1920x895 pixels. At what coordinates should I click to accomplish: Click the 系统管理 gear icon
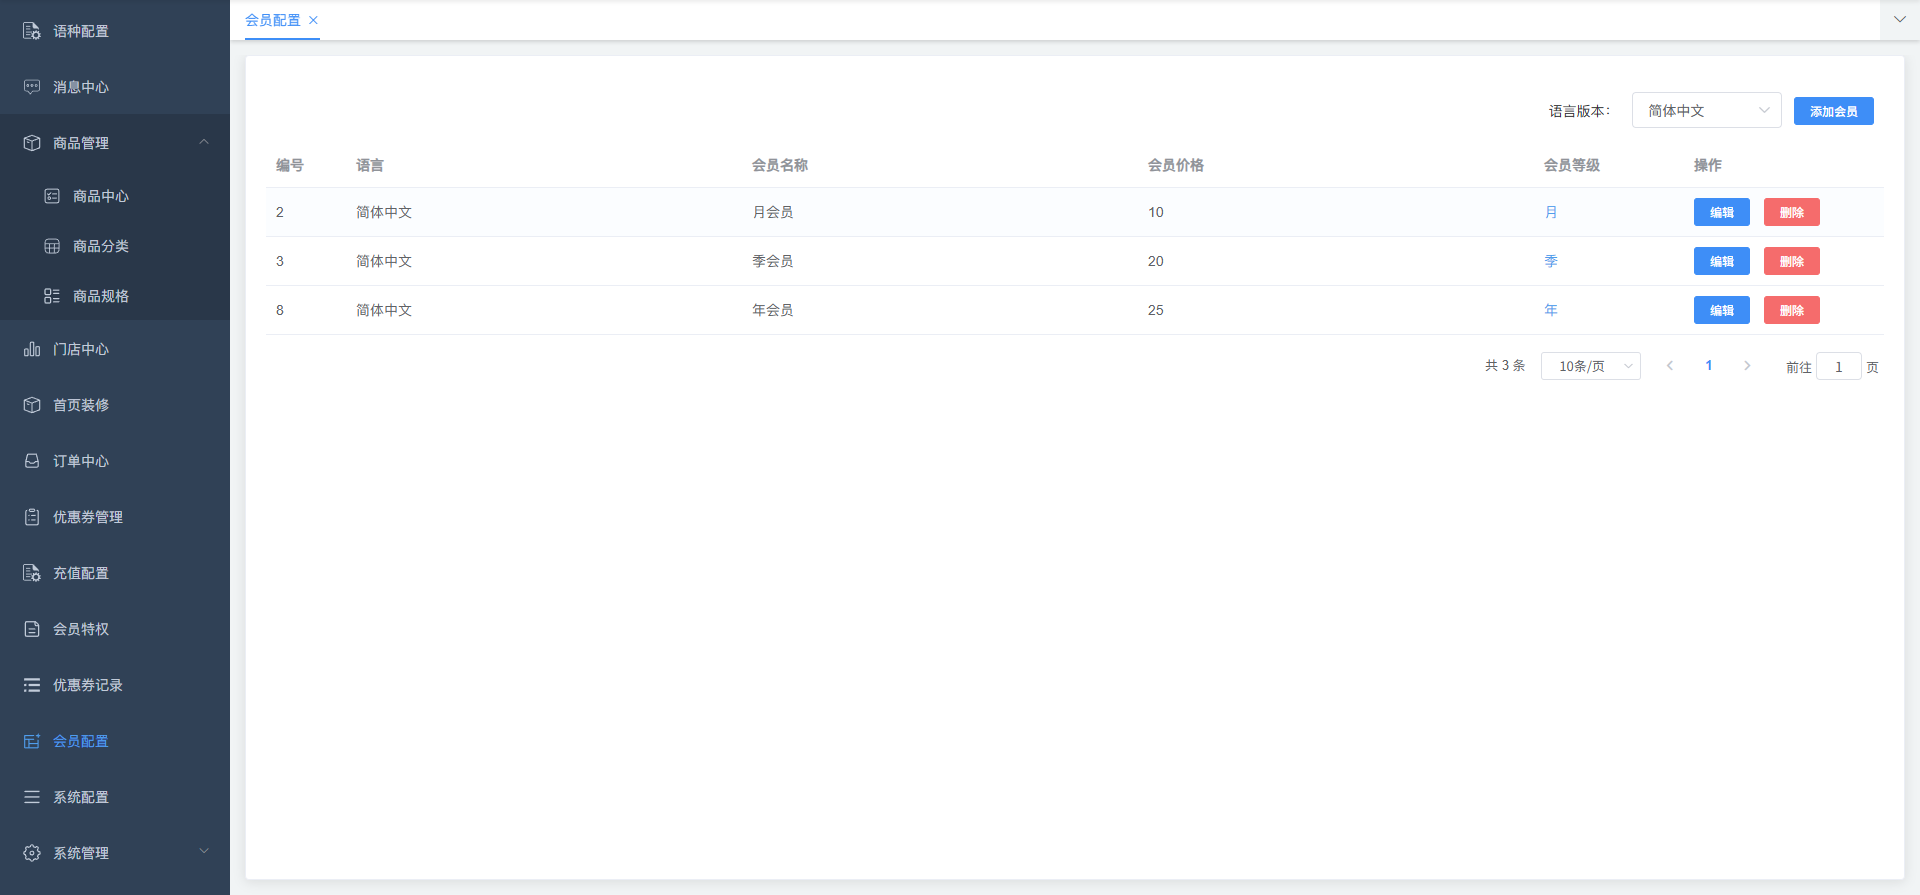32,853
